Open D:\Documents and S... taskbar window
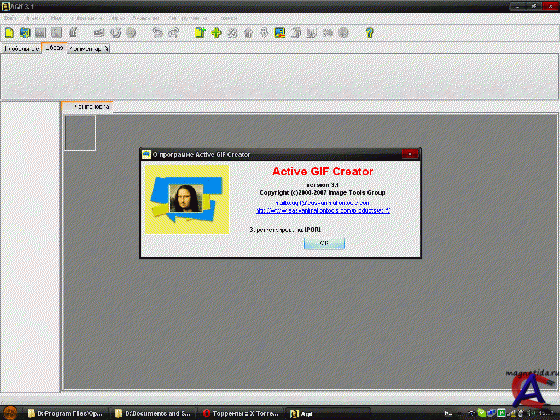This screenshot has height=420, width=560. (x=154, y=413)
